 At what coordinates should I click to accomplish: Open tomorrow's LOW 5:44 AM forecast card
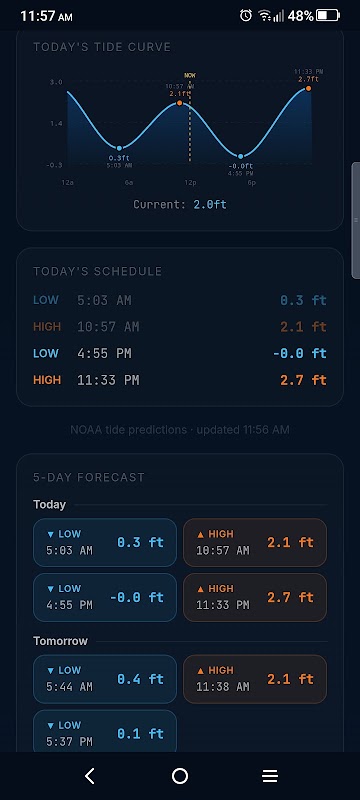pos(105,679)
